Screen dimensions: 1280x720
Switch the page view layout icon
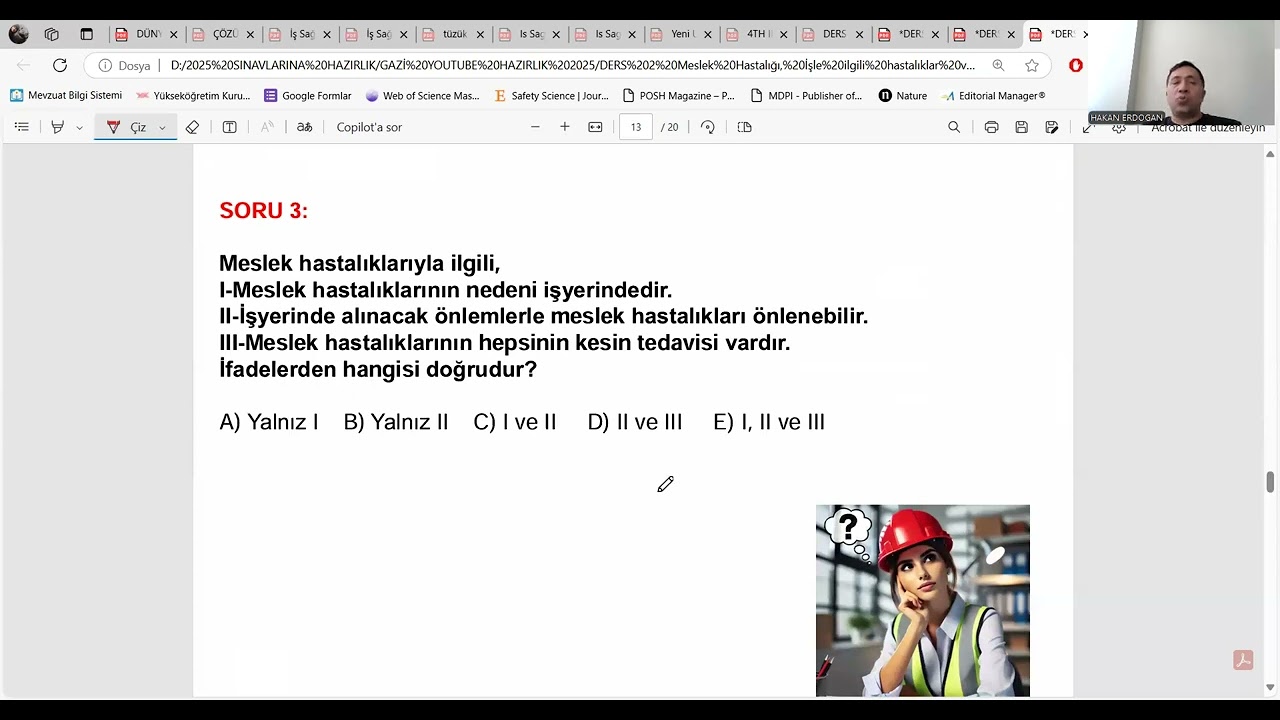[x=744, y=127]
